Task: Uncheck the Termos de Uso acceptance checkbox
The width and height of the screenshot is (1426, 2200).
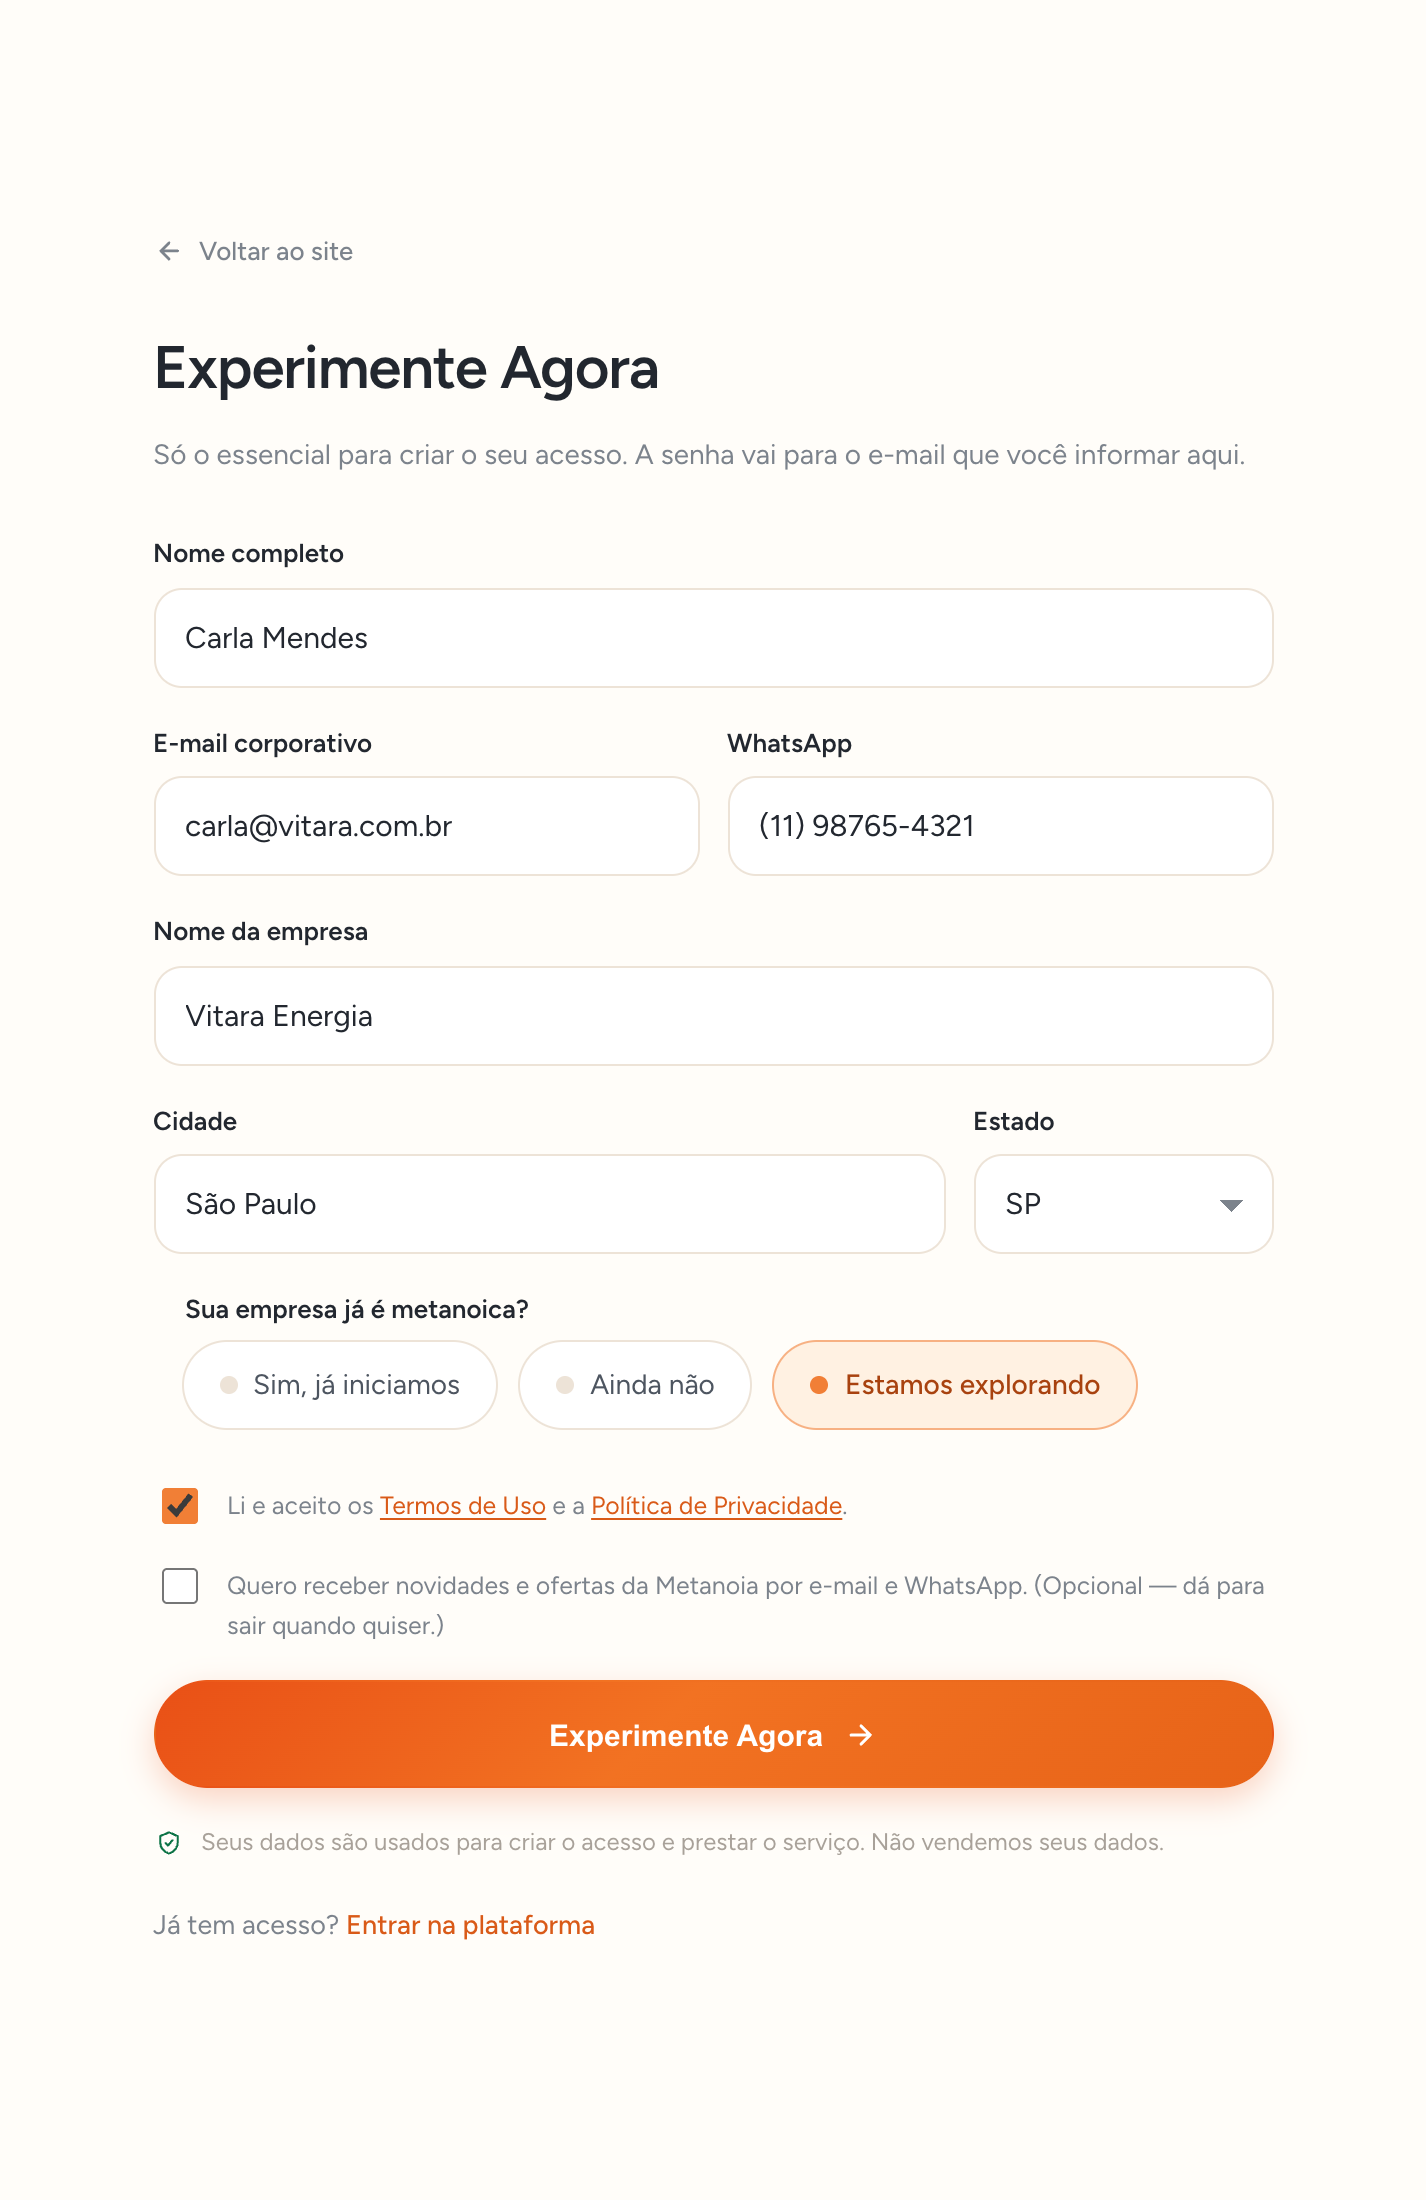Action: click(x=180, y=1506)
